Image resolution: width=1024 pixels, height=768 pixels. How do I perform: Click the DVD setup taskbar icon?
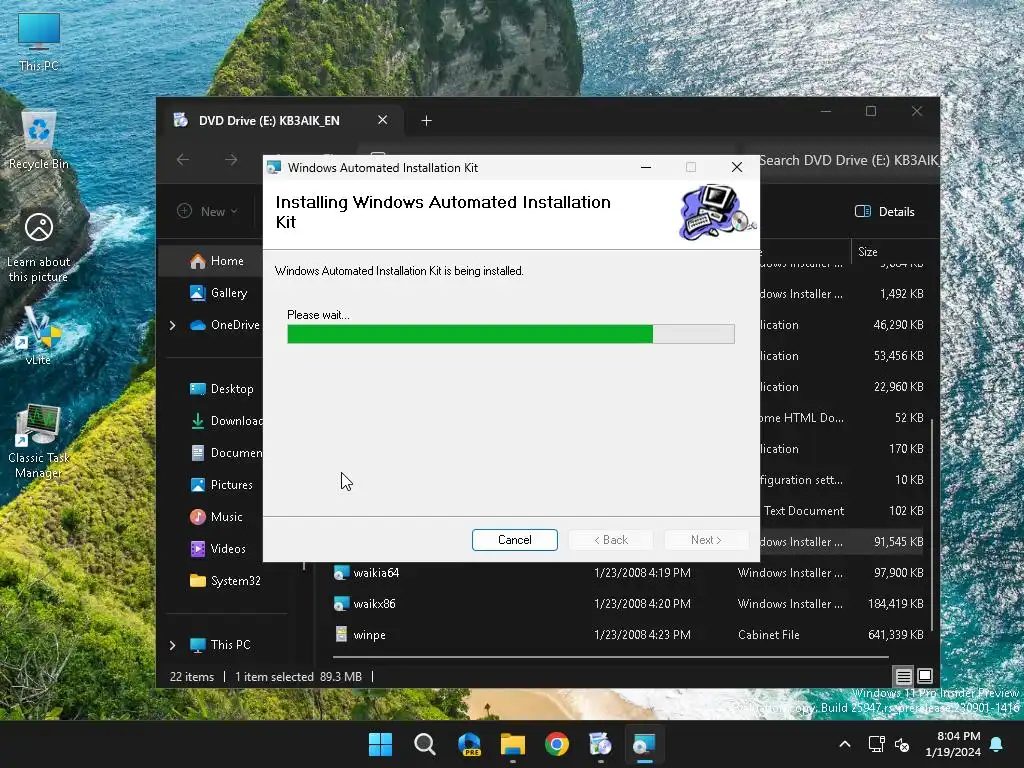tap(600, 744)
